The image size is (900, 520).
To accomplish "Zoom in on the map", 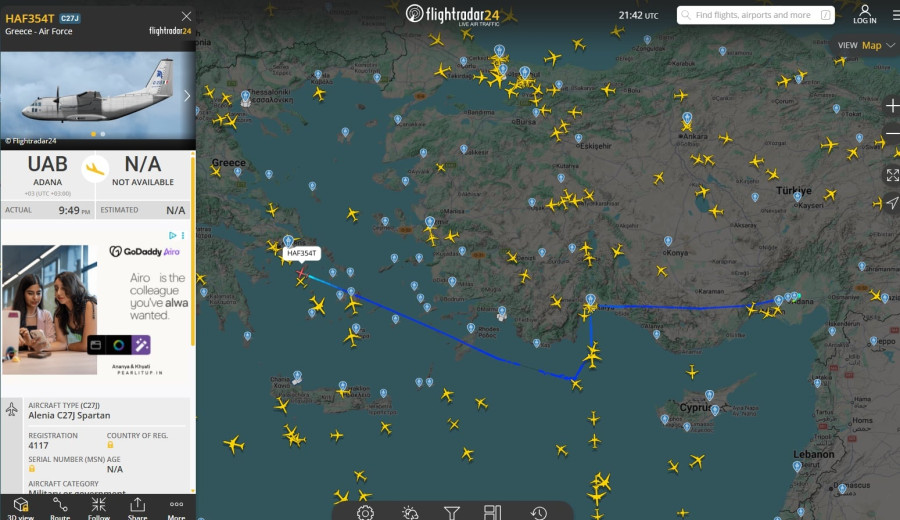I will point(892,106).
